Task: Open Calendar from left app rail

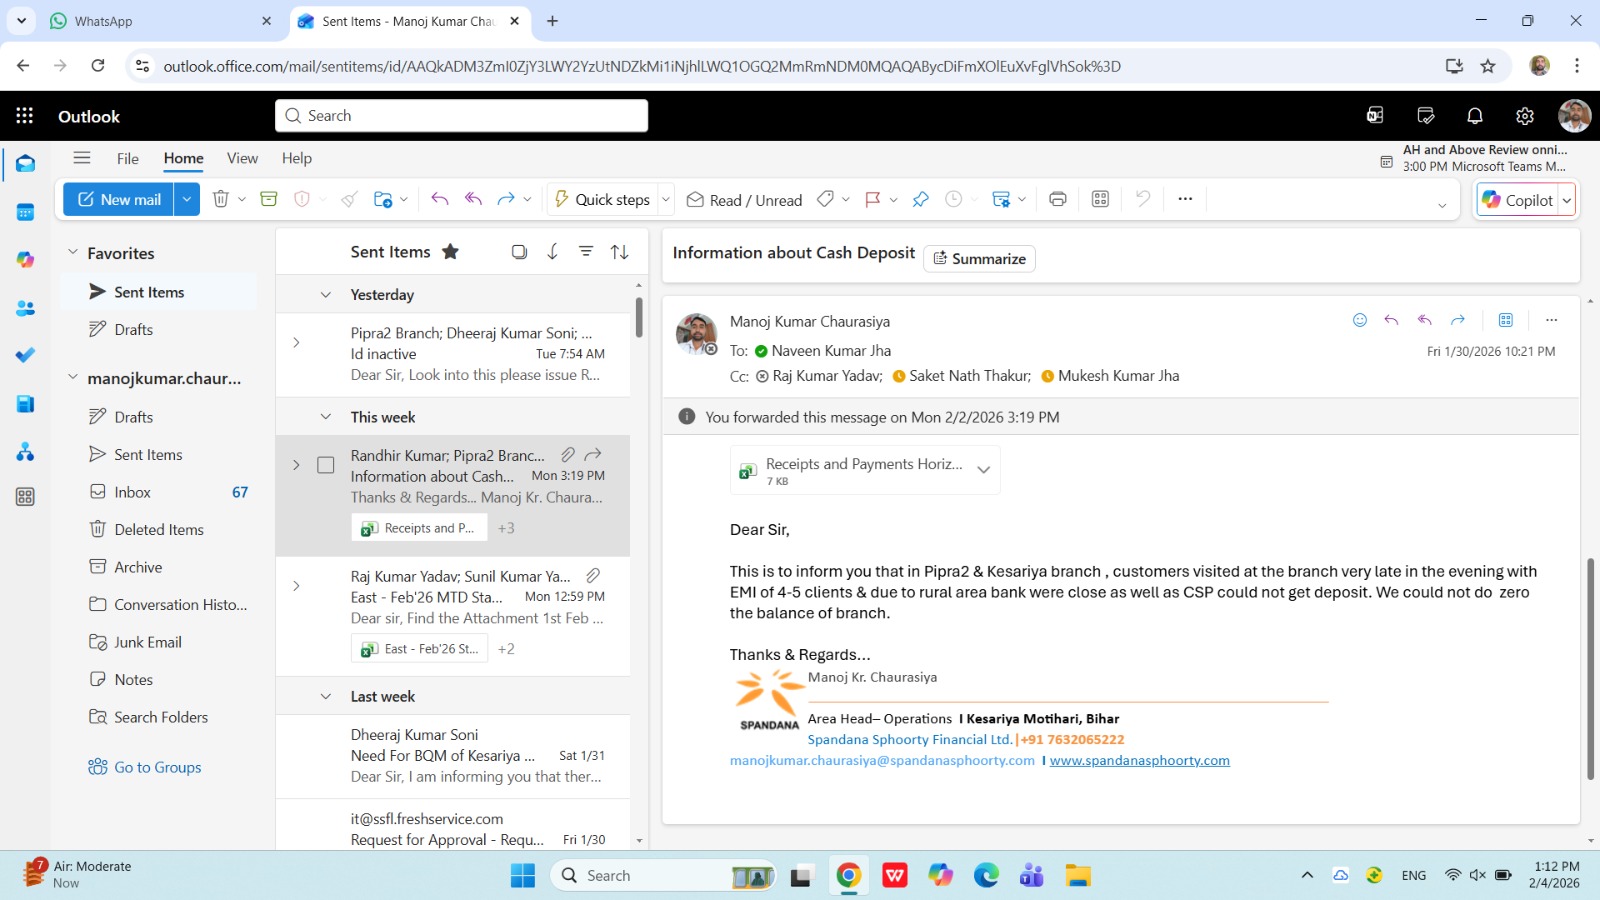Action: point(25,212)
